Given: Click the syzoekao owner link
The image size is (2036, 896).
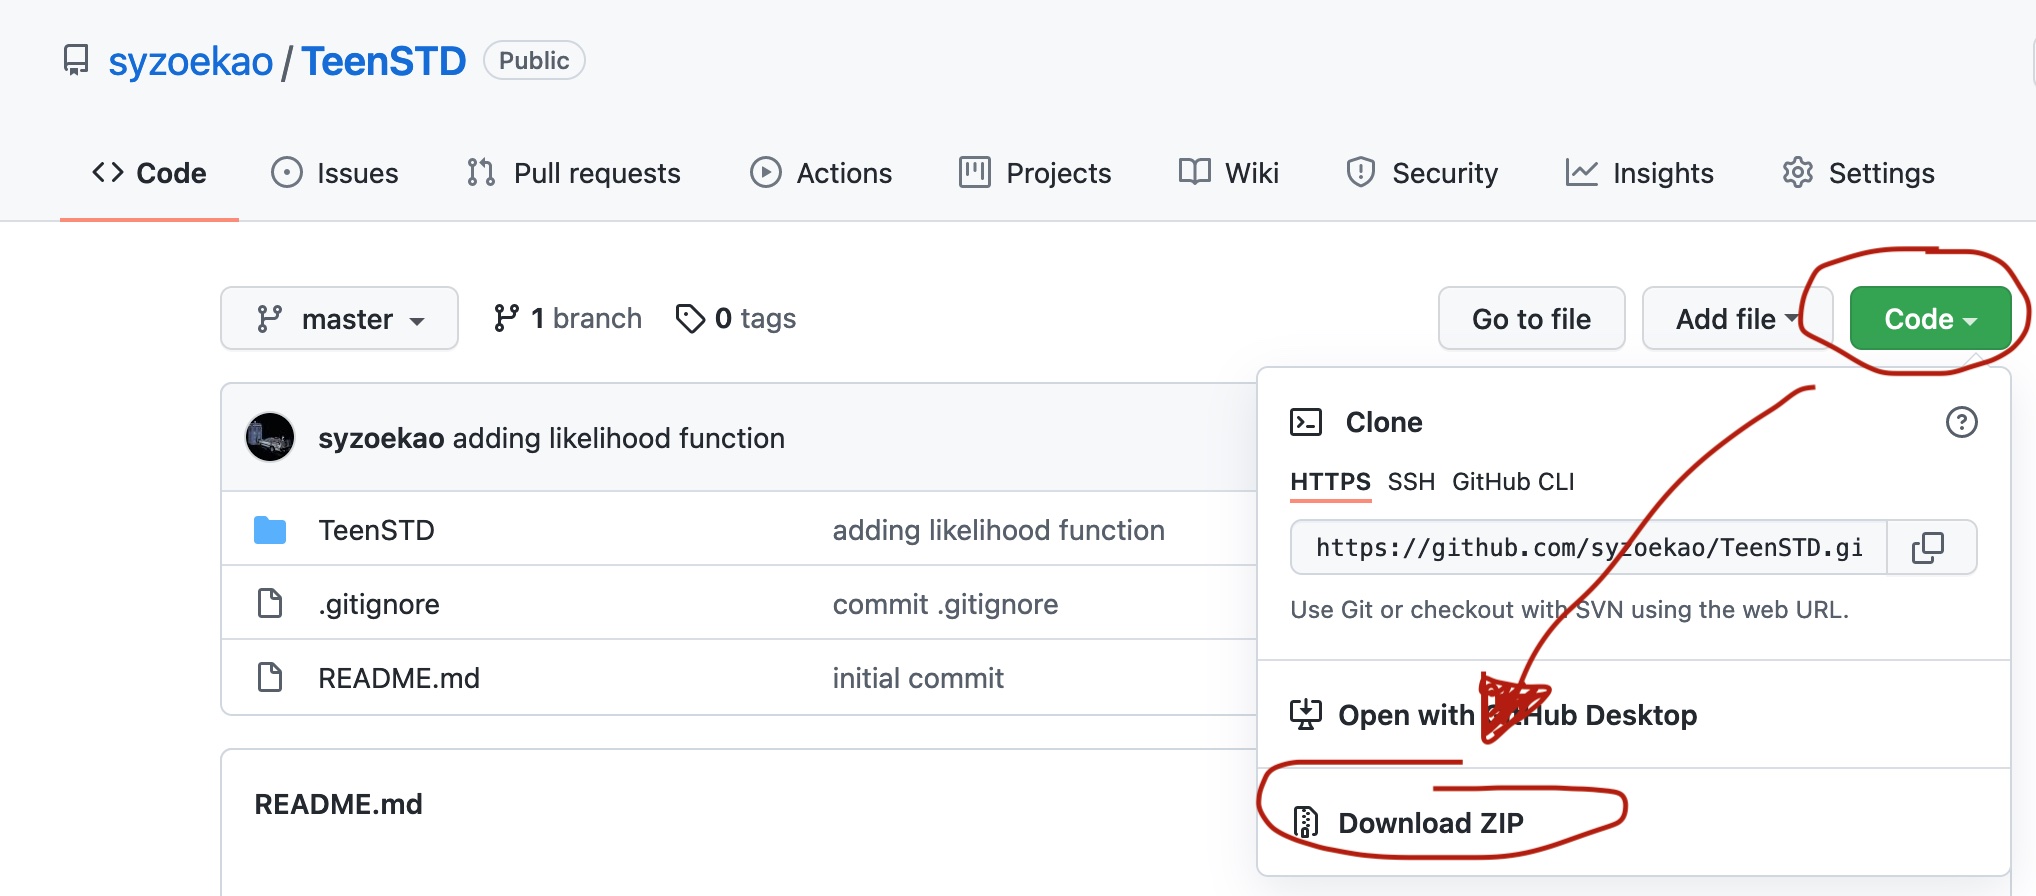Looking at the screenshot, I should 190,61.
